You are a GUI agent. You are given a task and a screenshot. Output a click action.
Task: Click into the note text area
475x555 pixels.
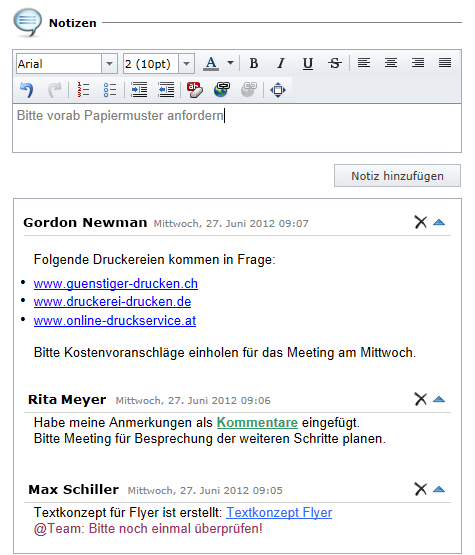click(x=237, y=128)
